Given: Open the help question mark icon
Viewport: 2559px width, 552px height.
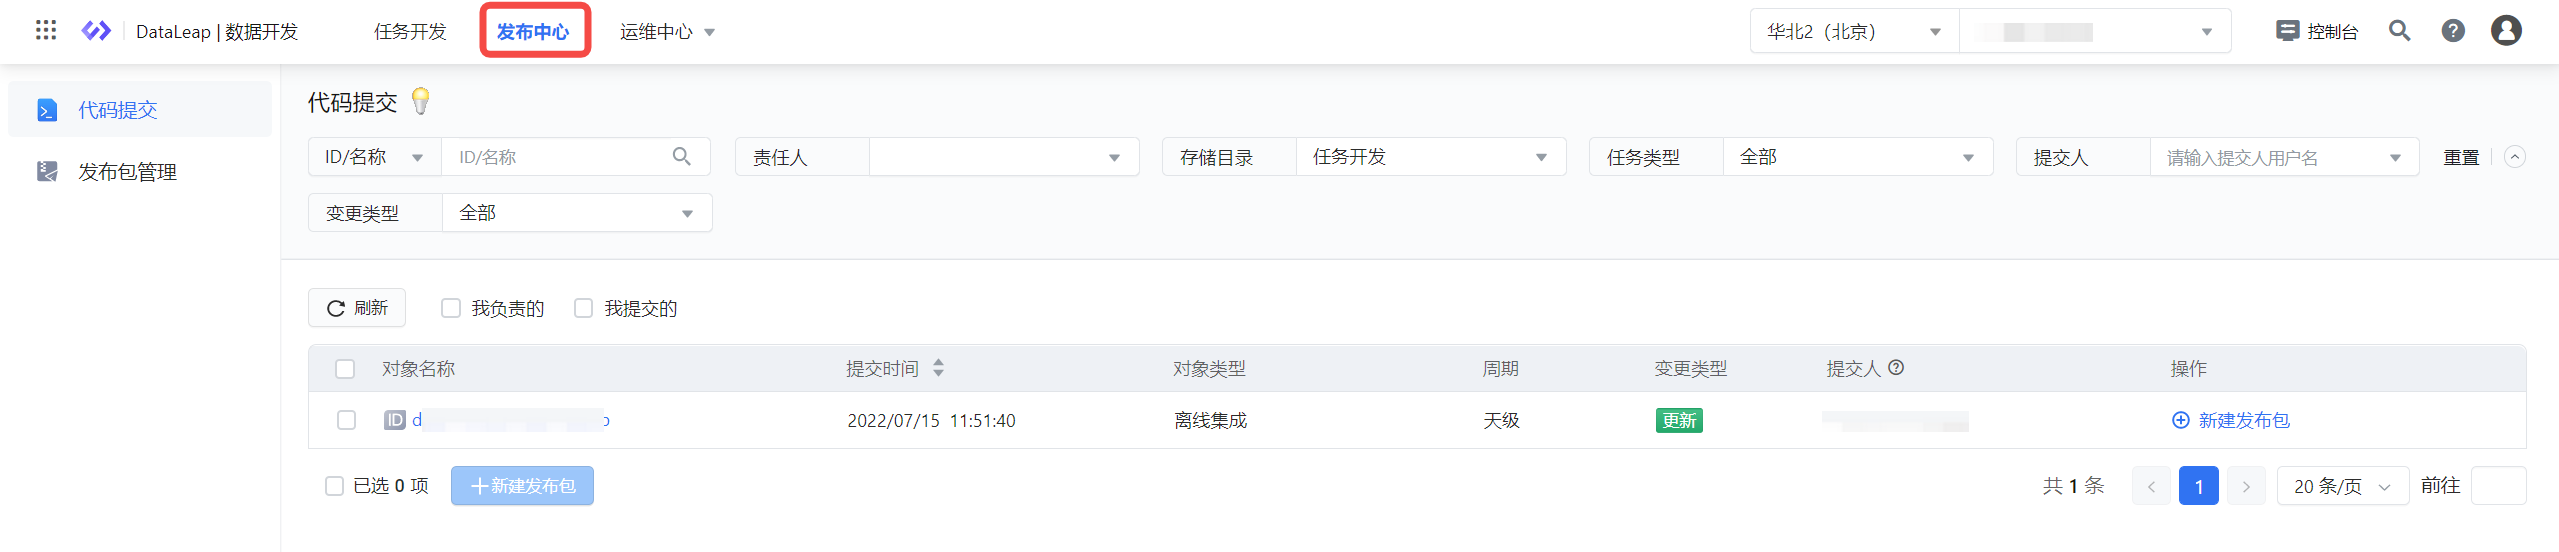Looking at the screenshot, I should (x=2453, y=31).
